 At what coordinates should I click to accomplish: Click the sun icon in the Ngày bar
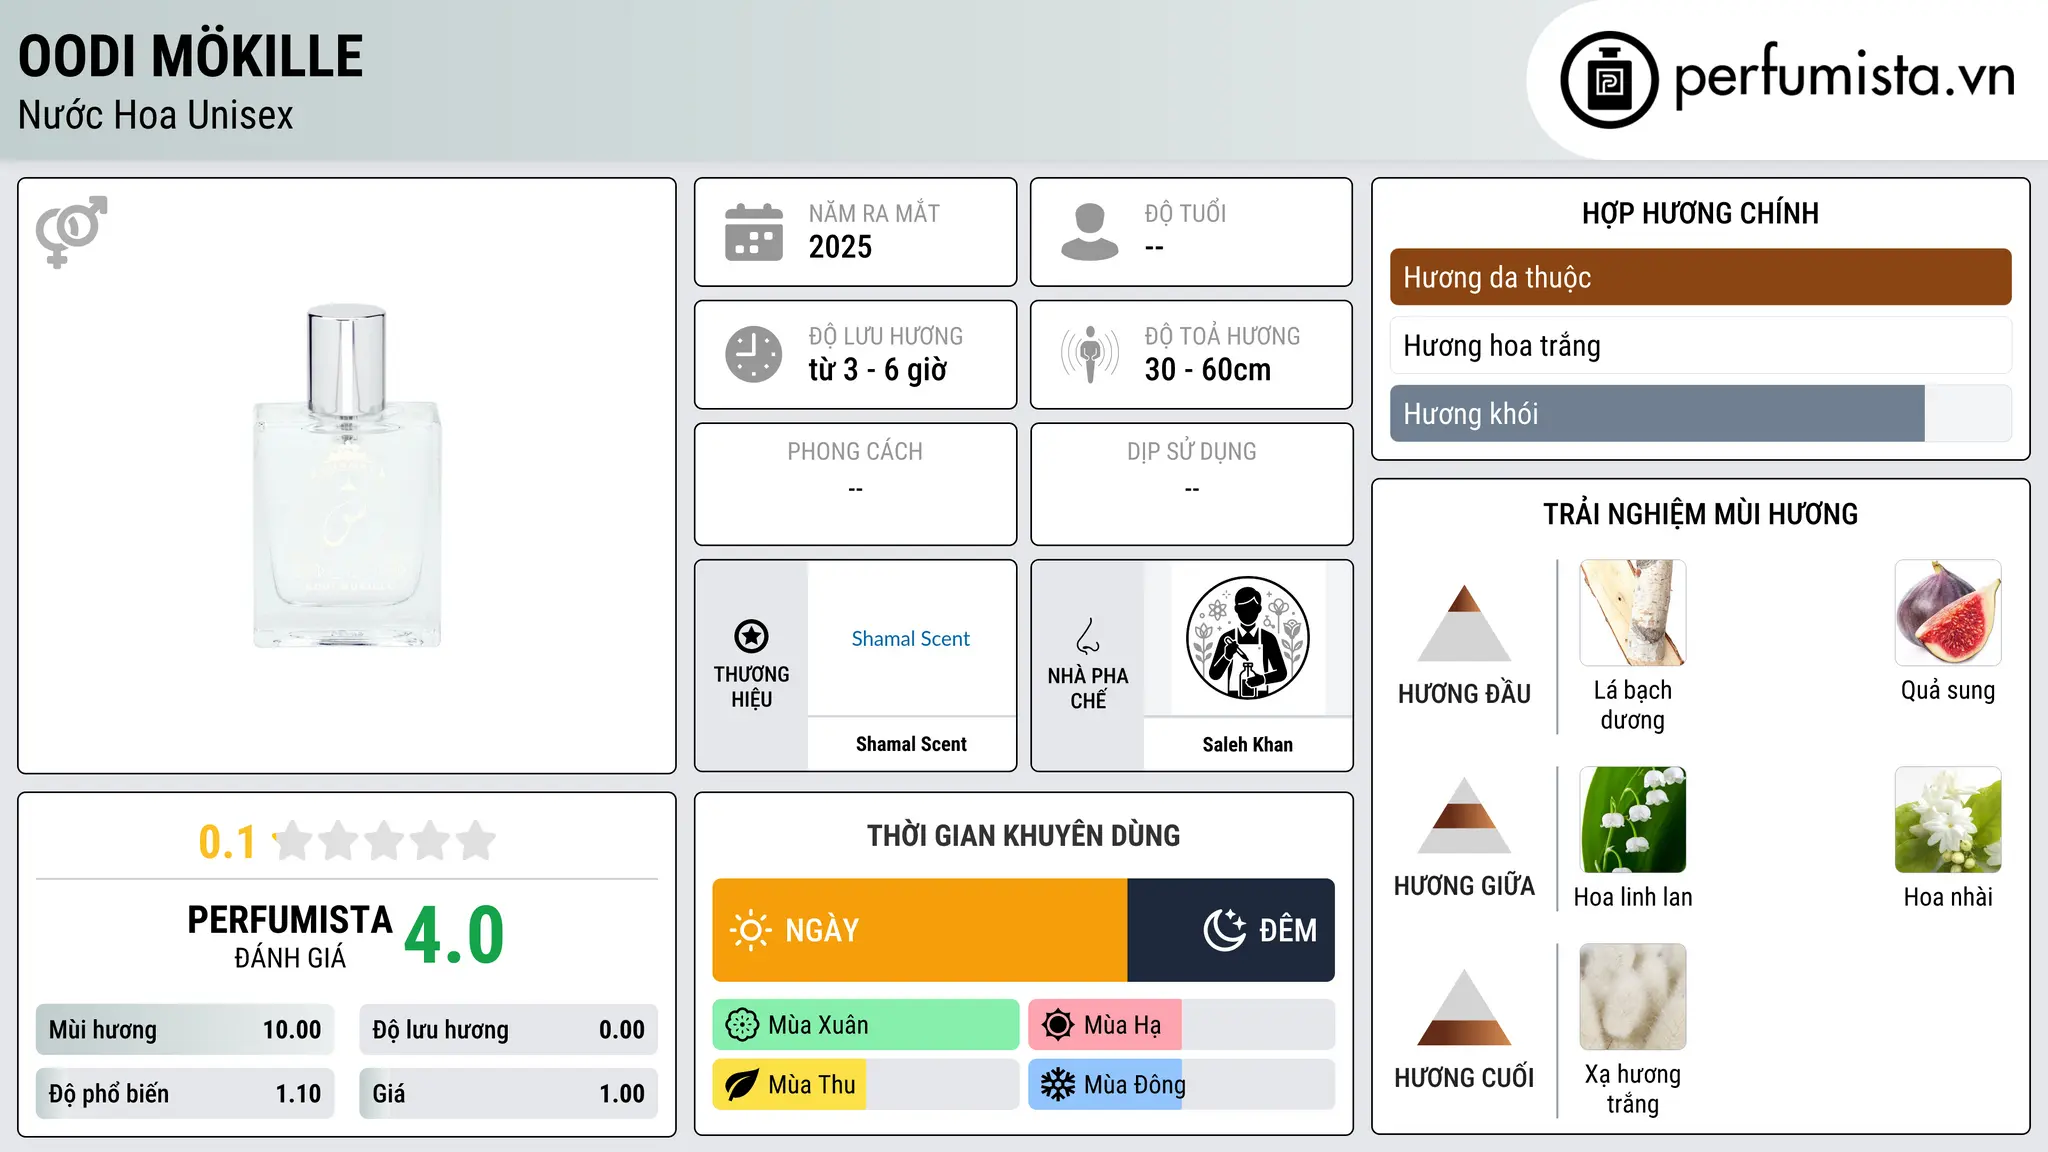point(750,930)
